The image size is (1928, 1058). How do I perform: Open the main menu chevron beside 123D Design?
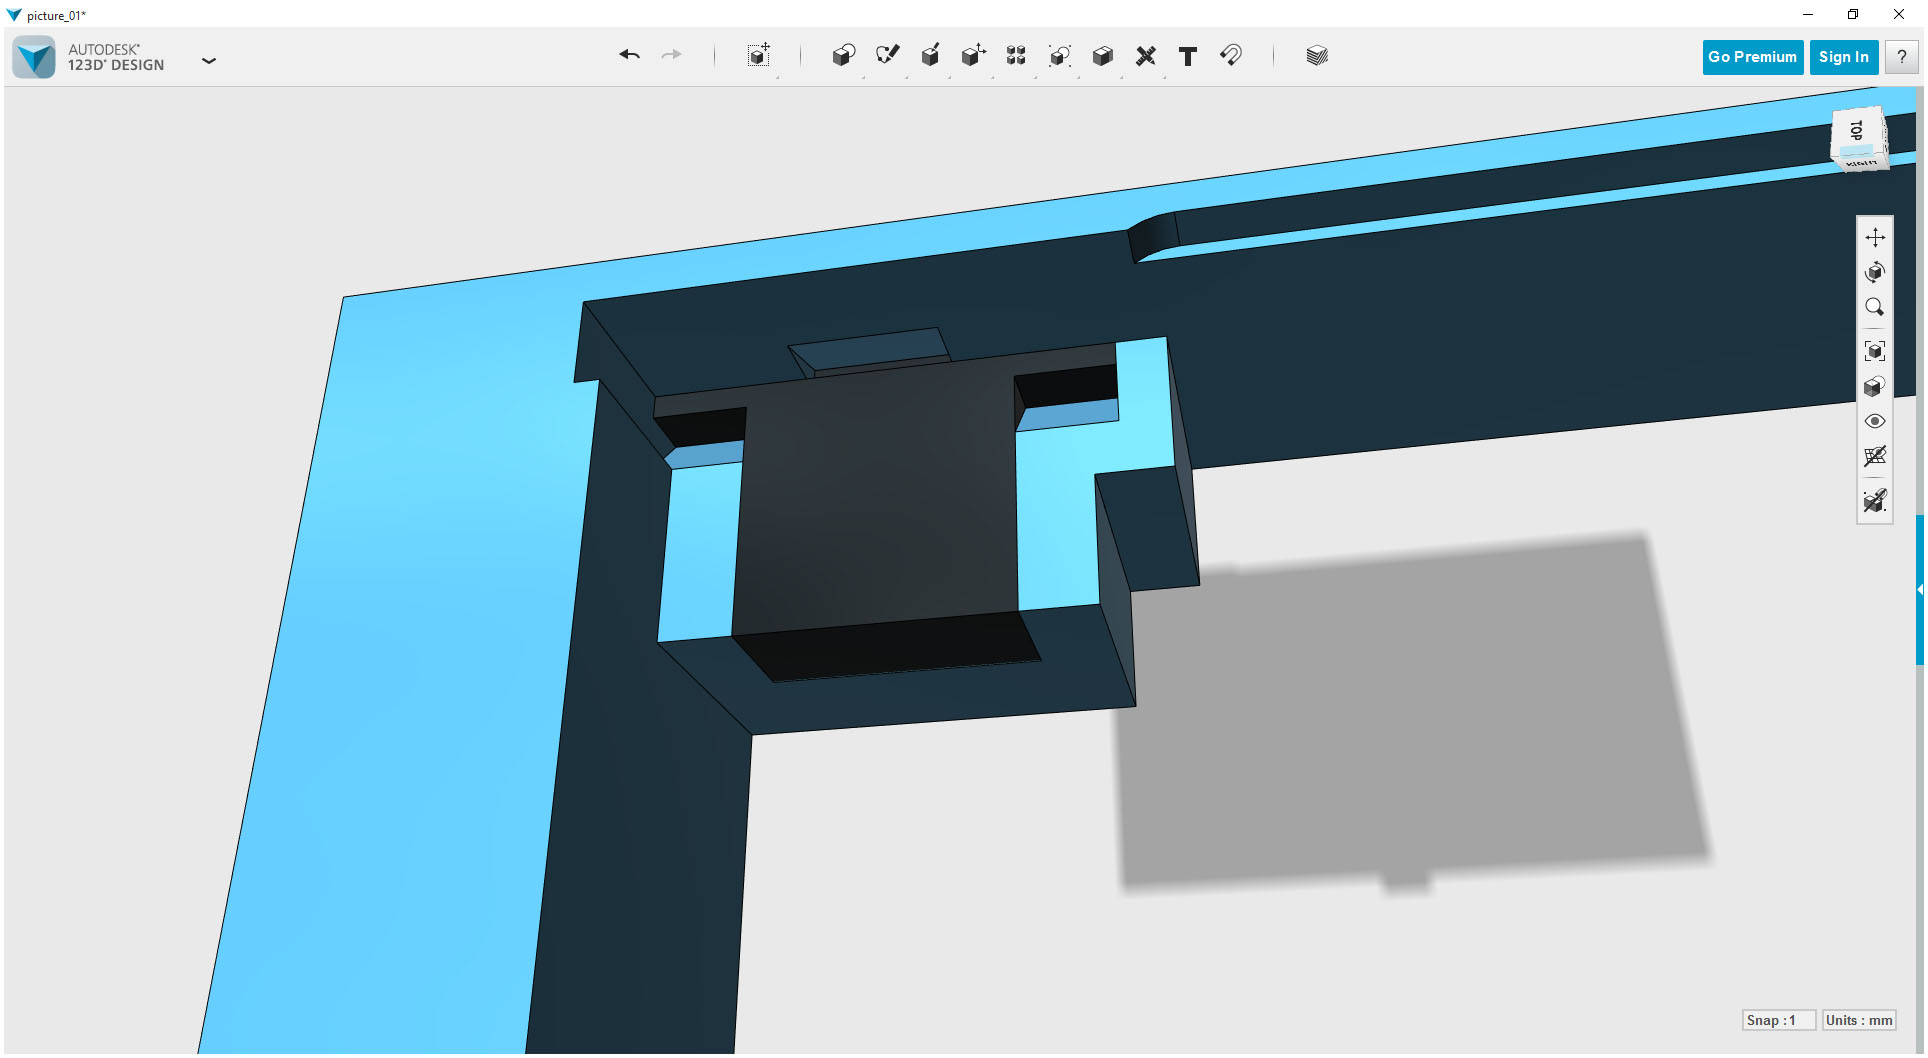click(209, 60)
